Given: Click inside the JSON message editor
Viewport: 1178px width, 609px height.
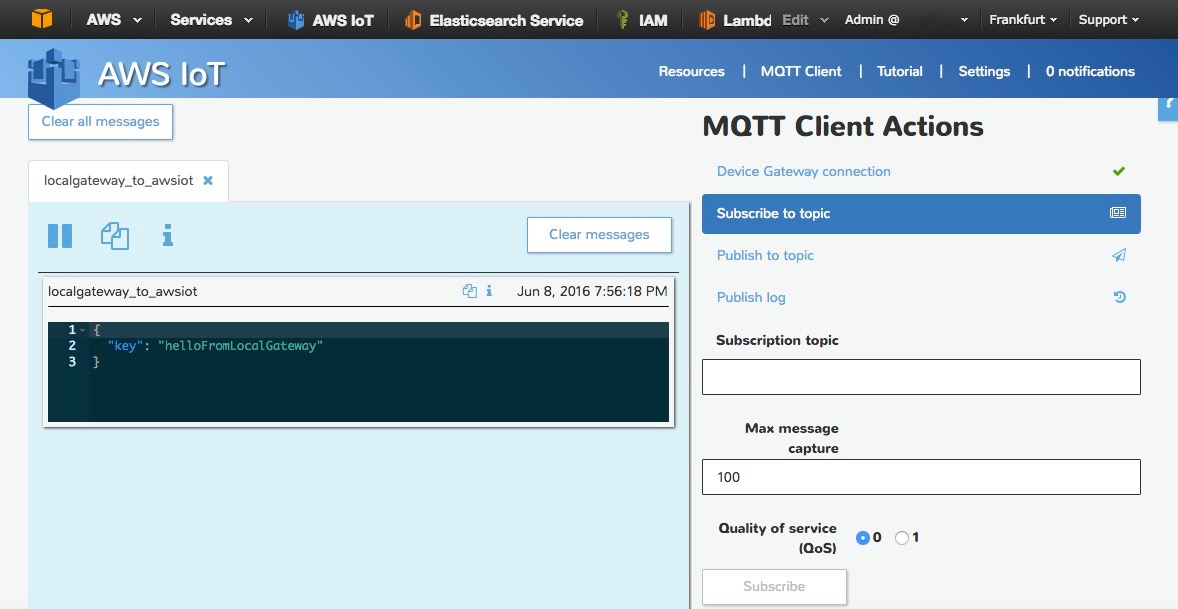Looking at the screenshot, I should tap(358, 372).
